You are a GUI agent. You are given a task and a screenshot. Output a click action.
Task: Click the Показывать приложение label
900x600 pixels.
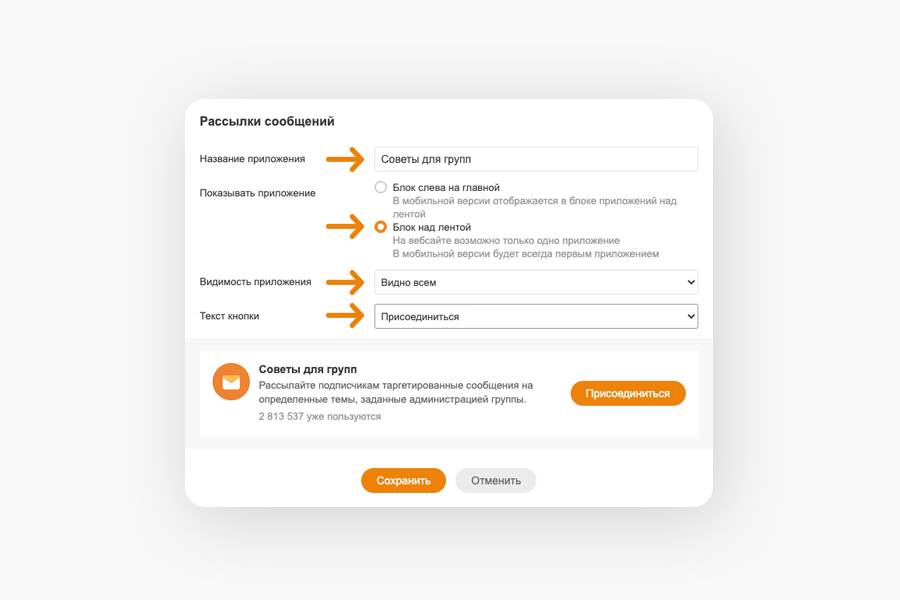(x=258, y=193)
